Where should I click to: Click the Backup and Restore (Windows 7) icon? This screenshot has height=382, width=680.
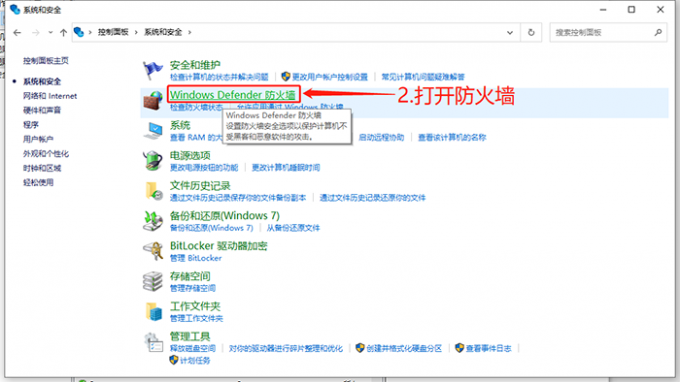(x=153, y=221)
